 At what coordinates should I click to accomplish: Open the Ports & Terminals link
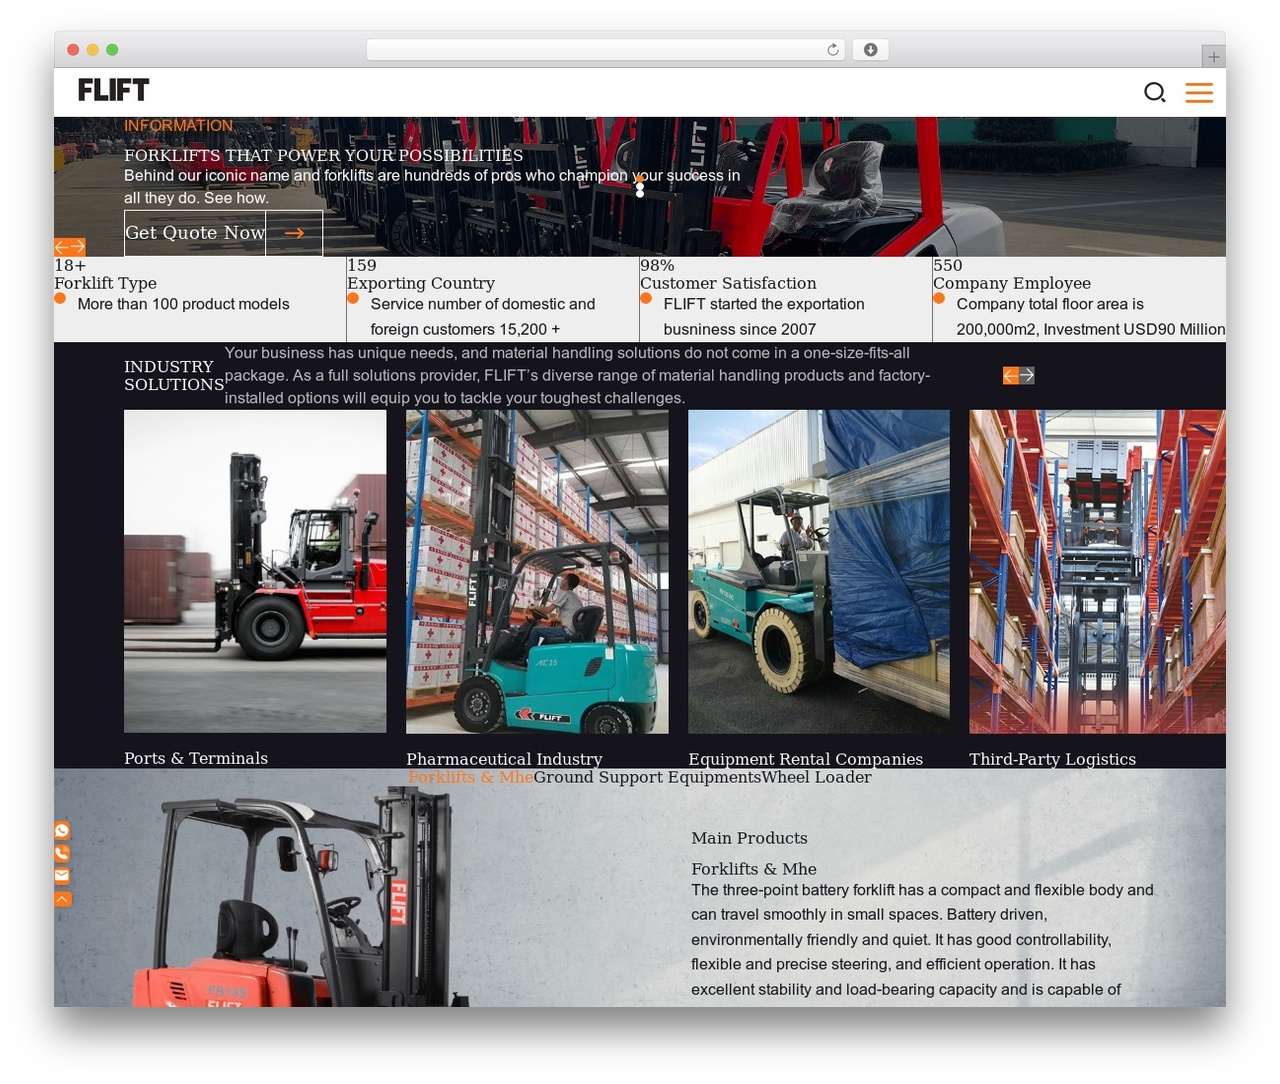tap(196, 758)
